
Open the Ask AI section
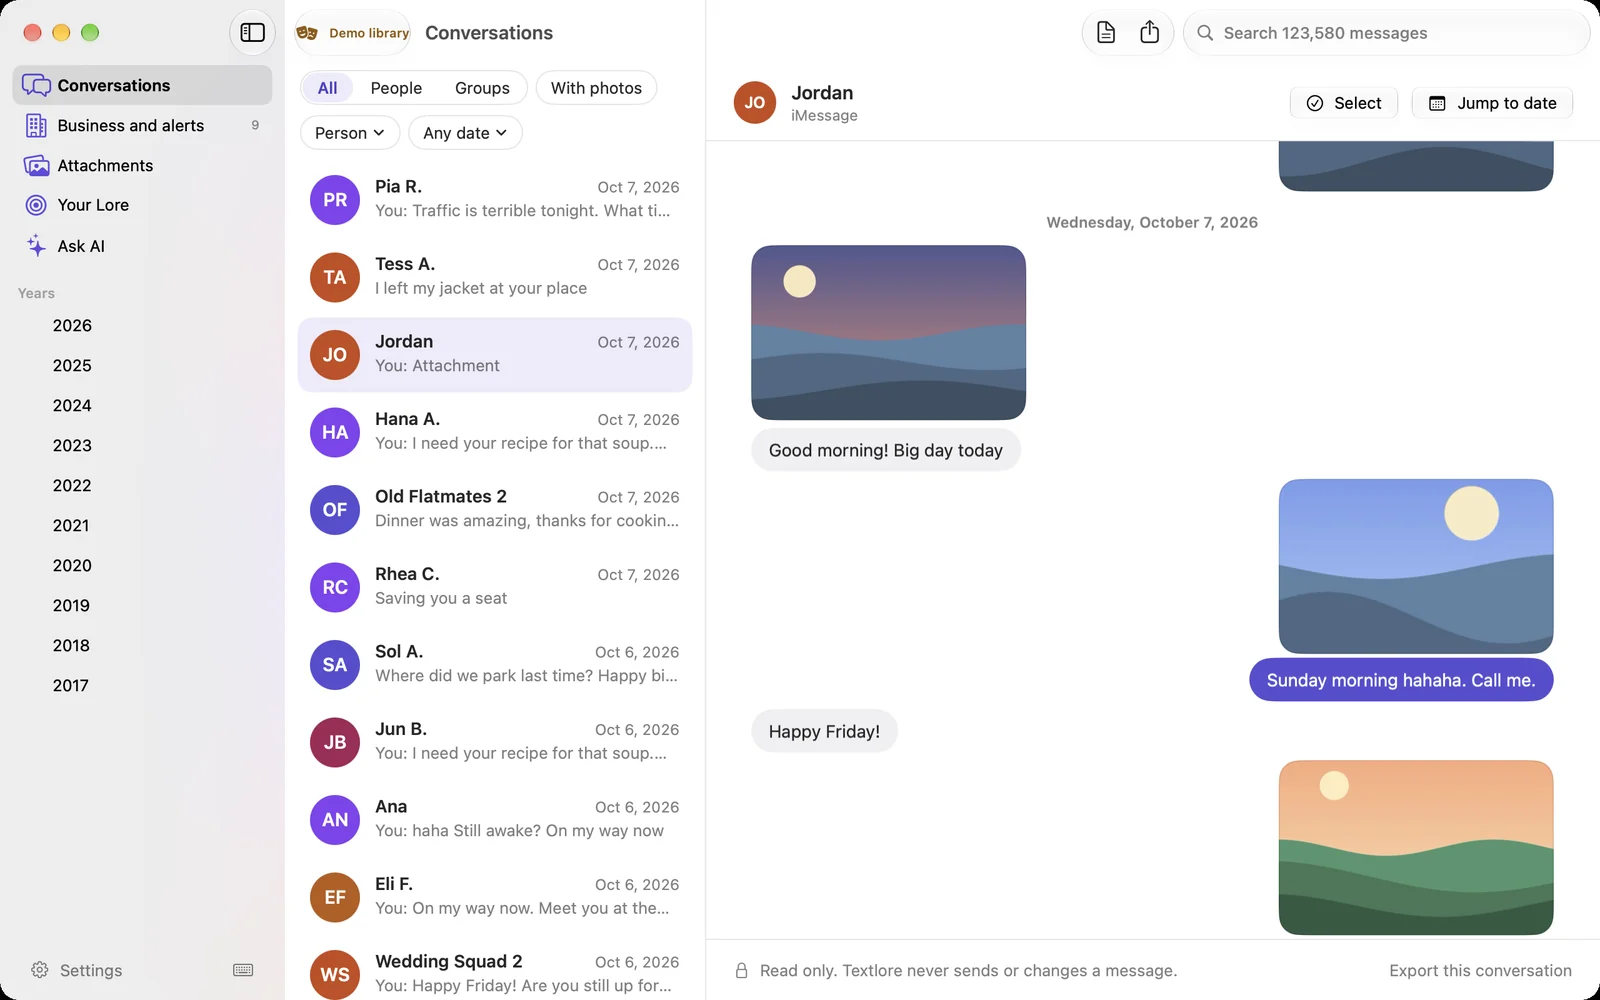142,245
